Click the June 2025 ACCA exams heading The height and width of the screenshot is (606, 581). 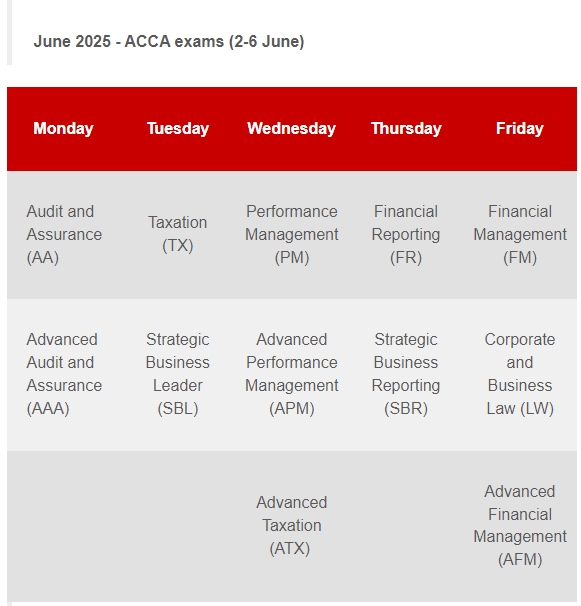click(x=169, y=41)
